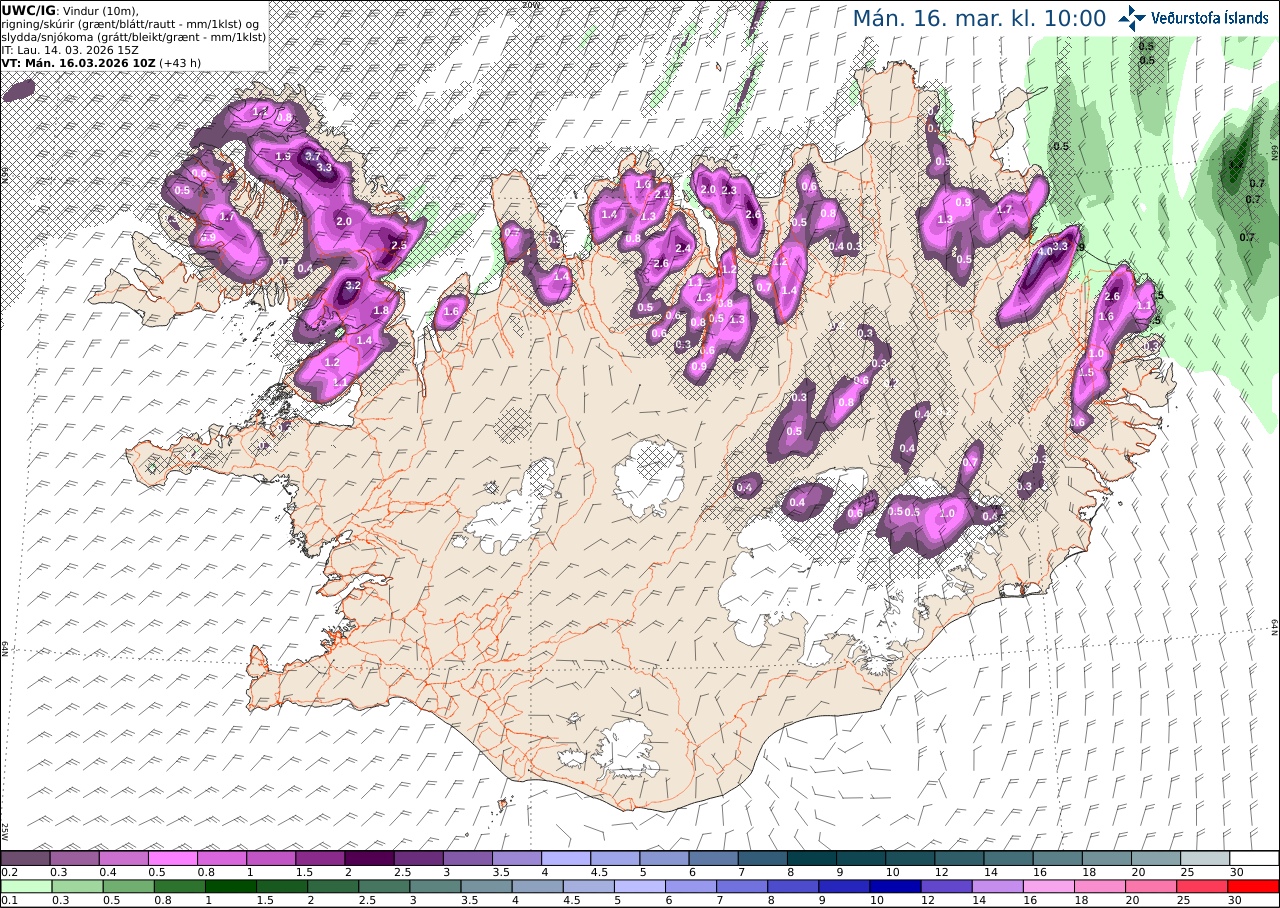The width and height of the screenshot is (1280, 908).
Task: Click the 2 darkest purple snow scale swatch
Action: click(x=369, y=858)
